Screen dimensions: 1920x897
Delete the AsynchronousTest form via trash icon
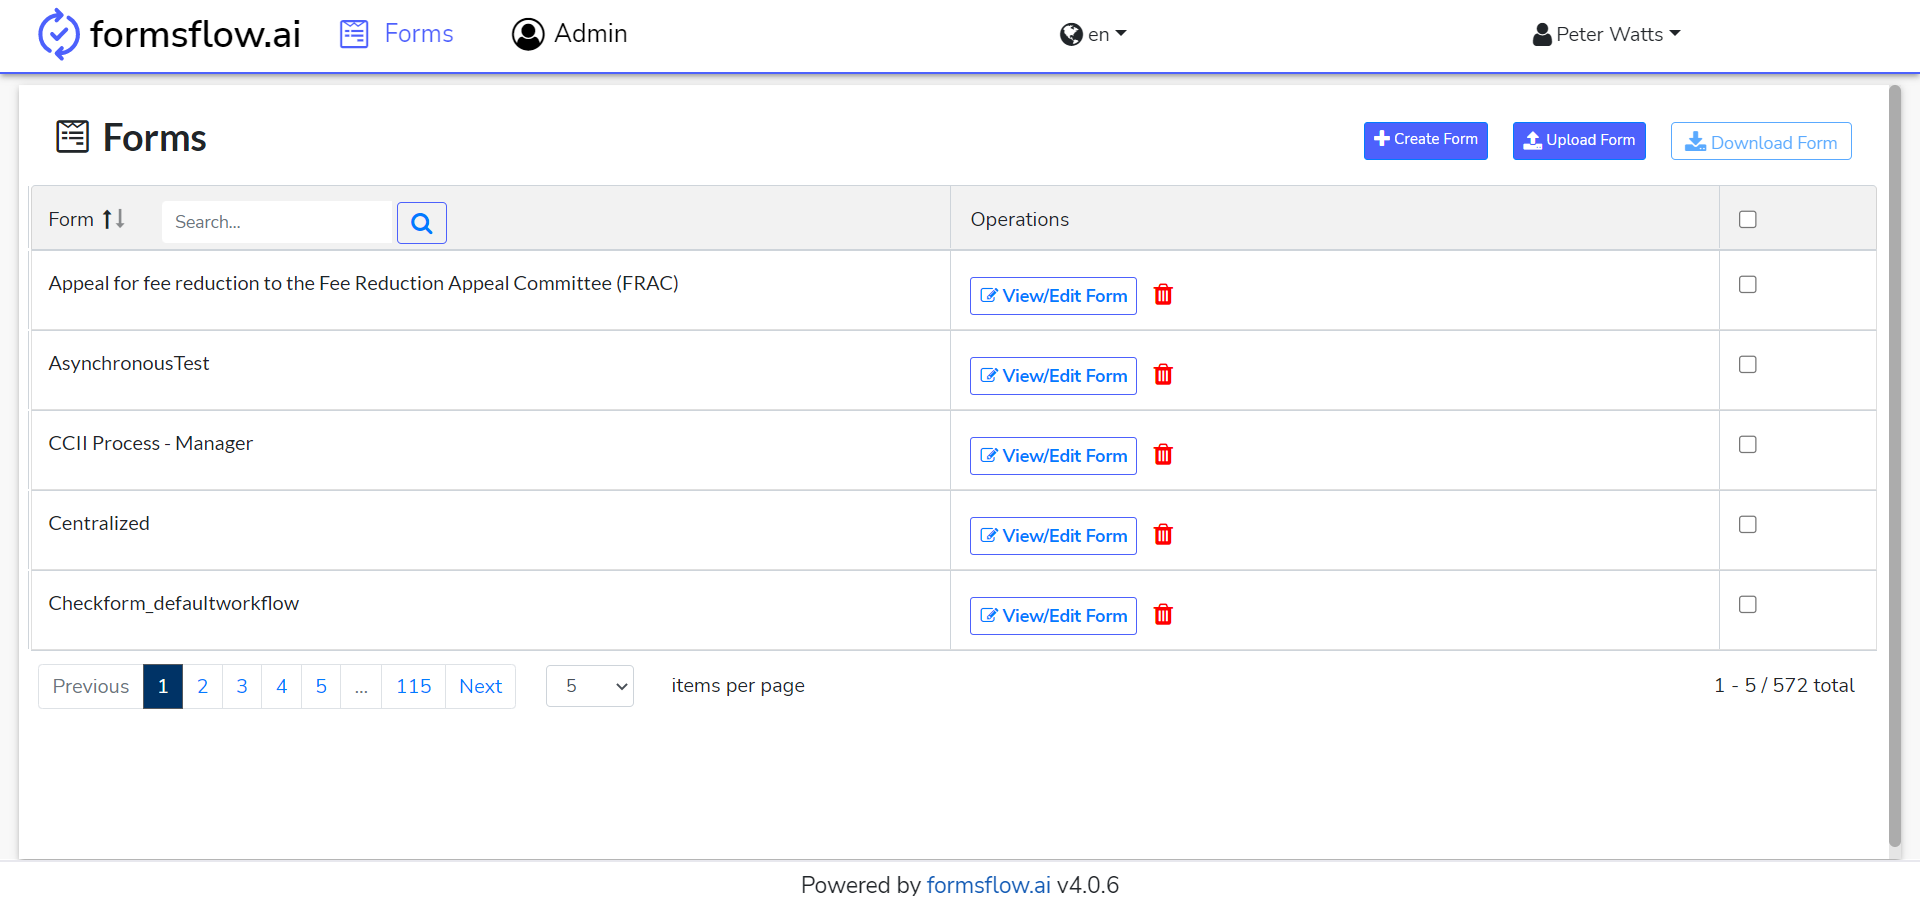coord(1163,375)
